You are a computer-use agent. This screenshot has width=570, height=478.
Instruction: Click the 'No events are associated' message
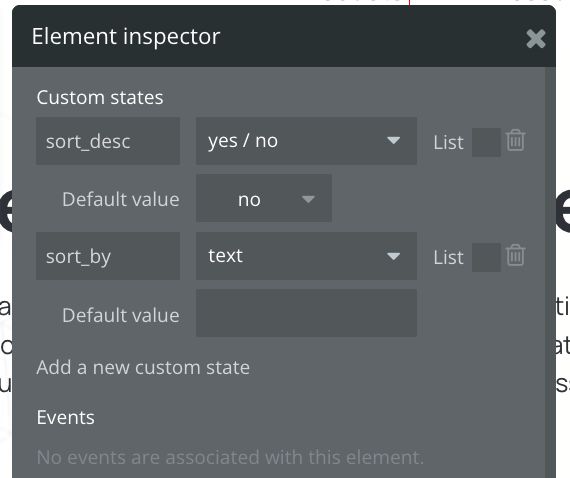(230, 457)
